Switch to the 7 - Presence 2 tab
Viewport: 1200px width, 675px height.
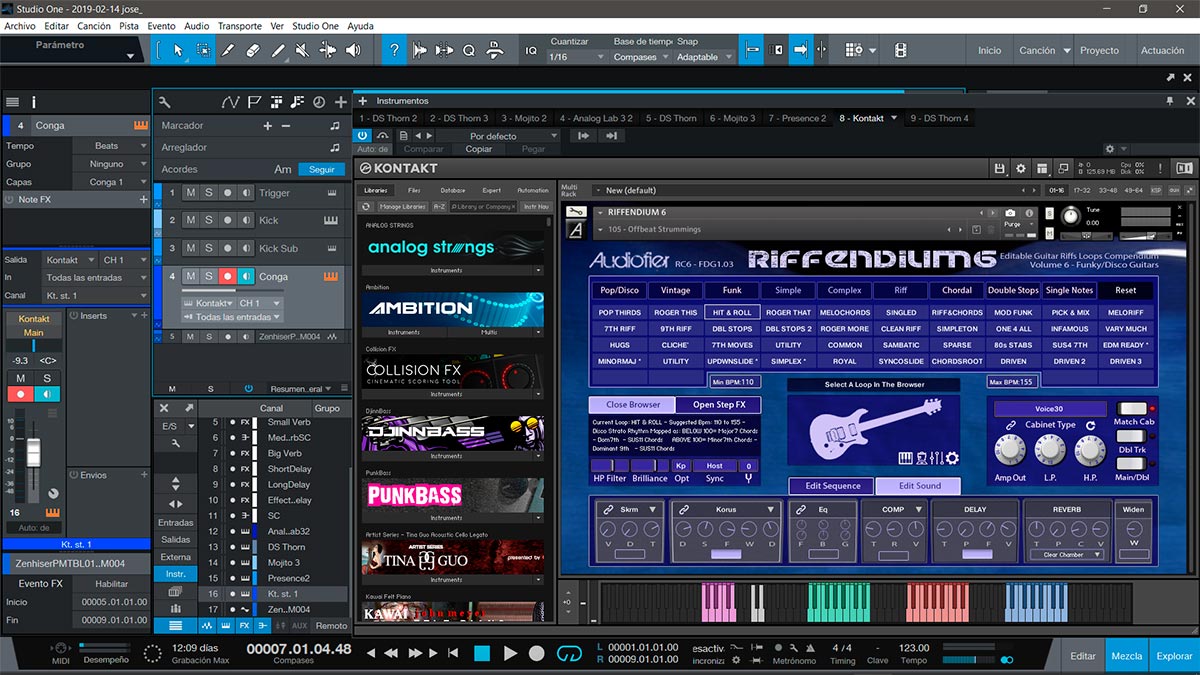point(797,118)
